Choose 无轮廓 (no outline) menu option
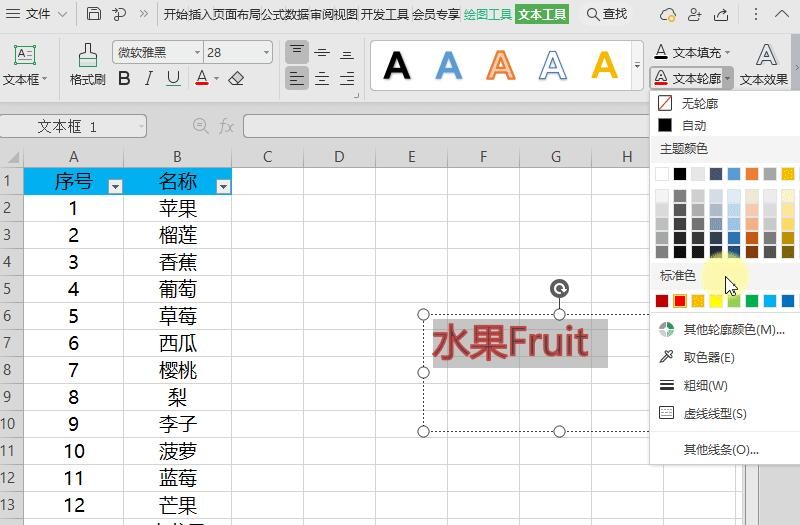800x525 pixels. click(x=698, y=103)
